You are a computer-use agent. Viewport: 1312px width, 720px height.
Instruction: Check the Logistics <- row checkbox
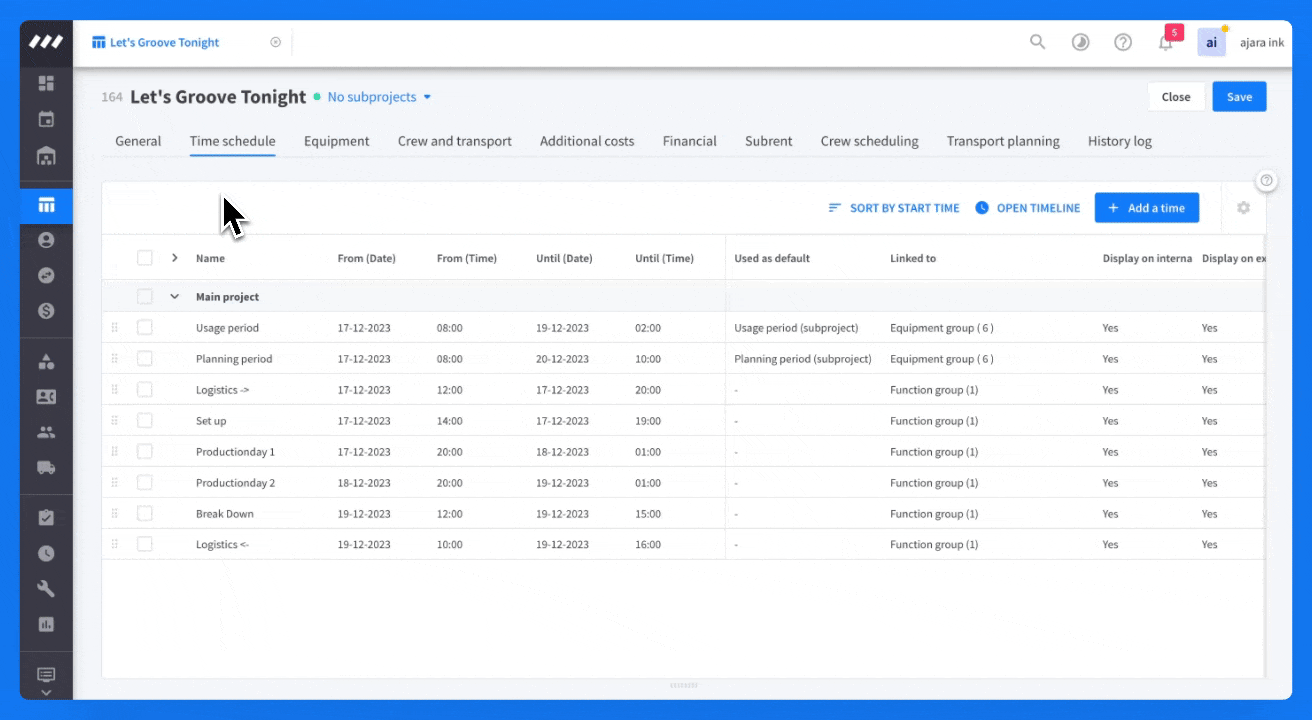(x=145, y=545)
